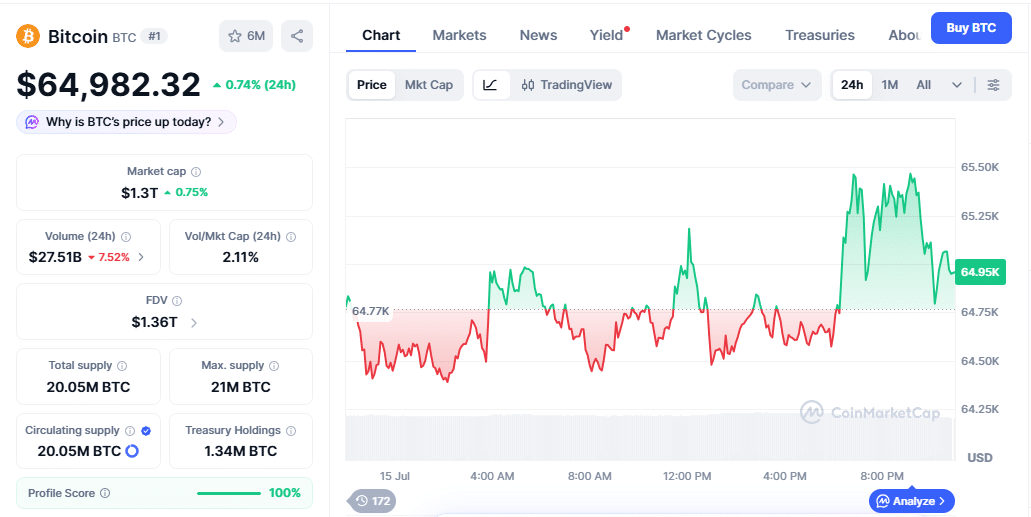
Task: Select the All time range
Action: (x=924, y=85)
